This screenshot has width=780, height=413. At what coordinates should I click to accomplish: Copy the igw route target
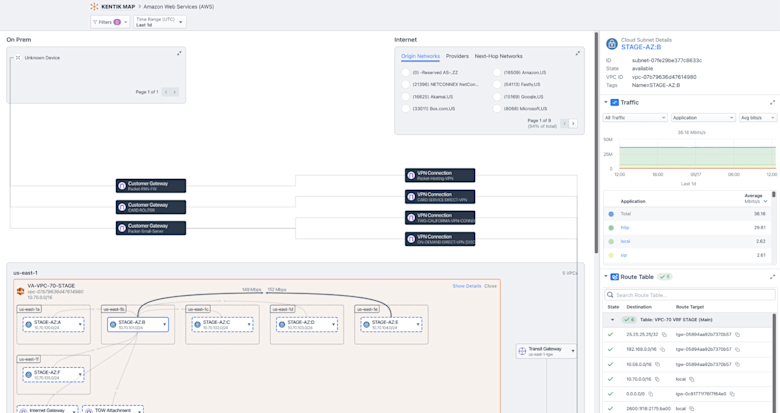pos(732,394)
